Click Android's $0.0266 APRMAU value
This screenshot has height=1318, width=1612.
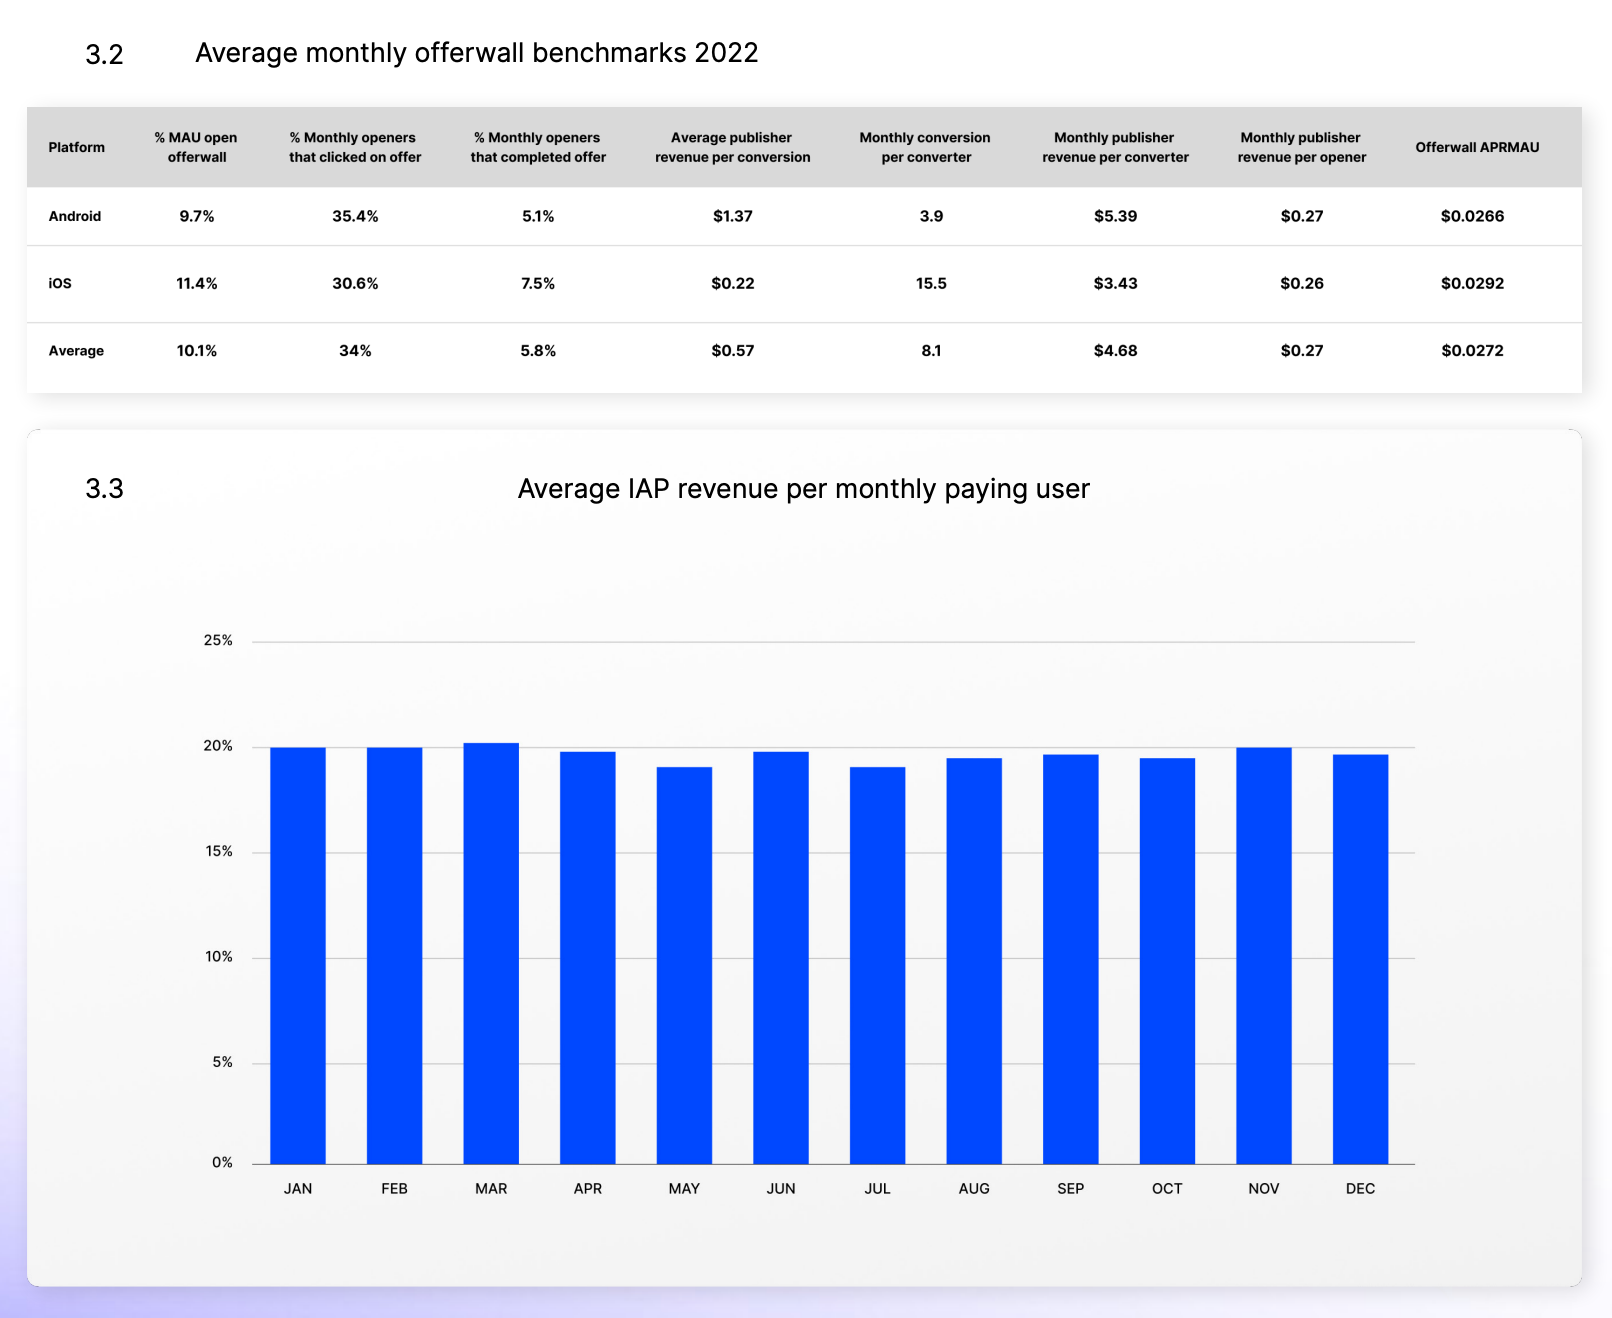point(1472,216)
